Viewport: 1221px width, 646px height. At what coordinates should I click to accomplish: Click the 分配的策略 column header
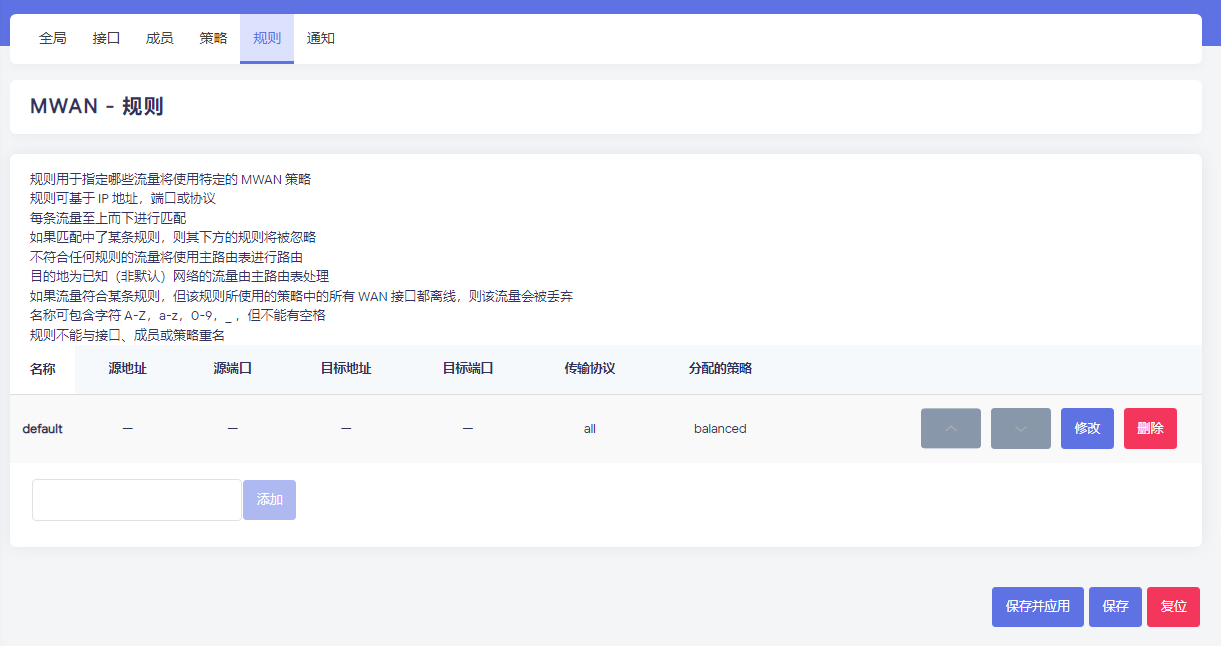(x=720, y=369)
